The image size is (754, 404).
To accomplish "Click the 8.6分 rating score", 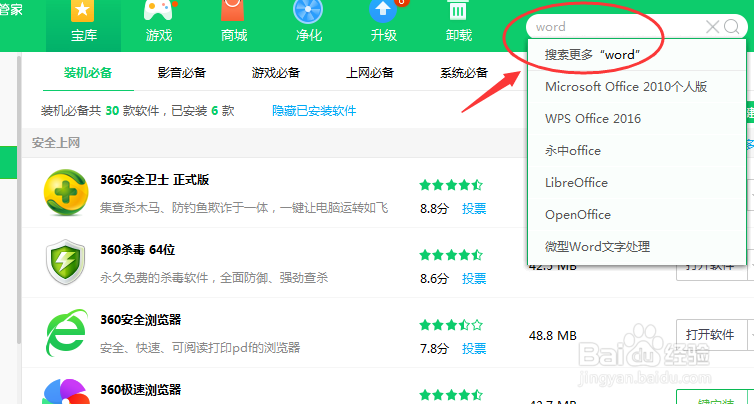I will pos(434,278).
